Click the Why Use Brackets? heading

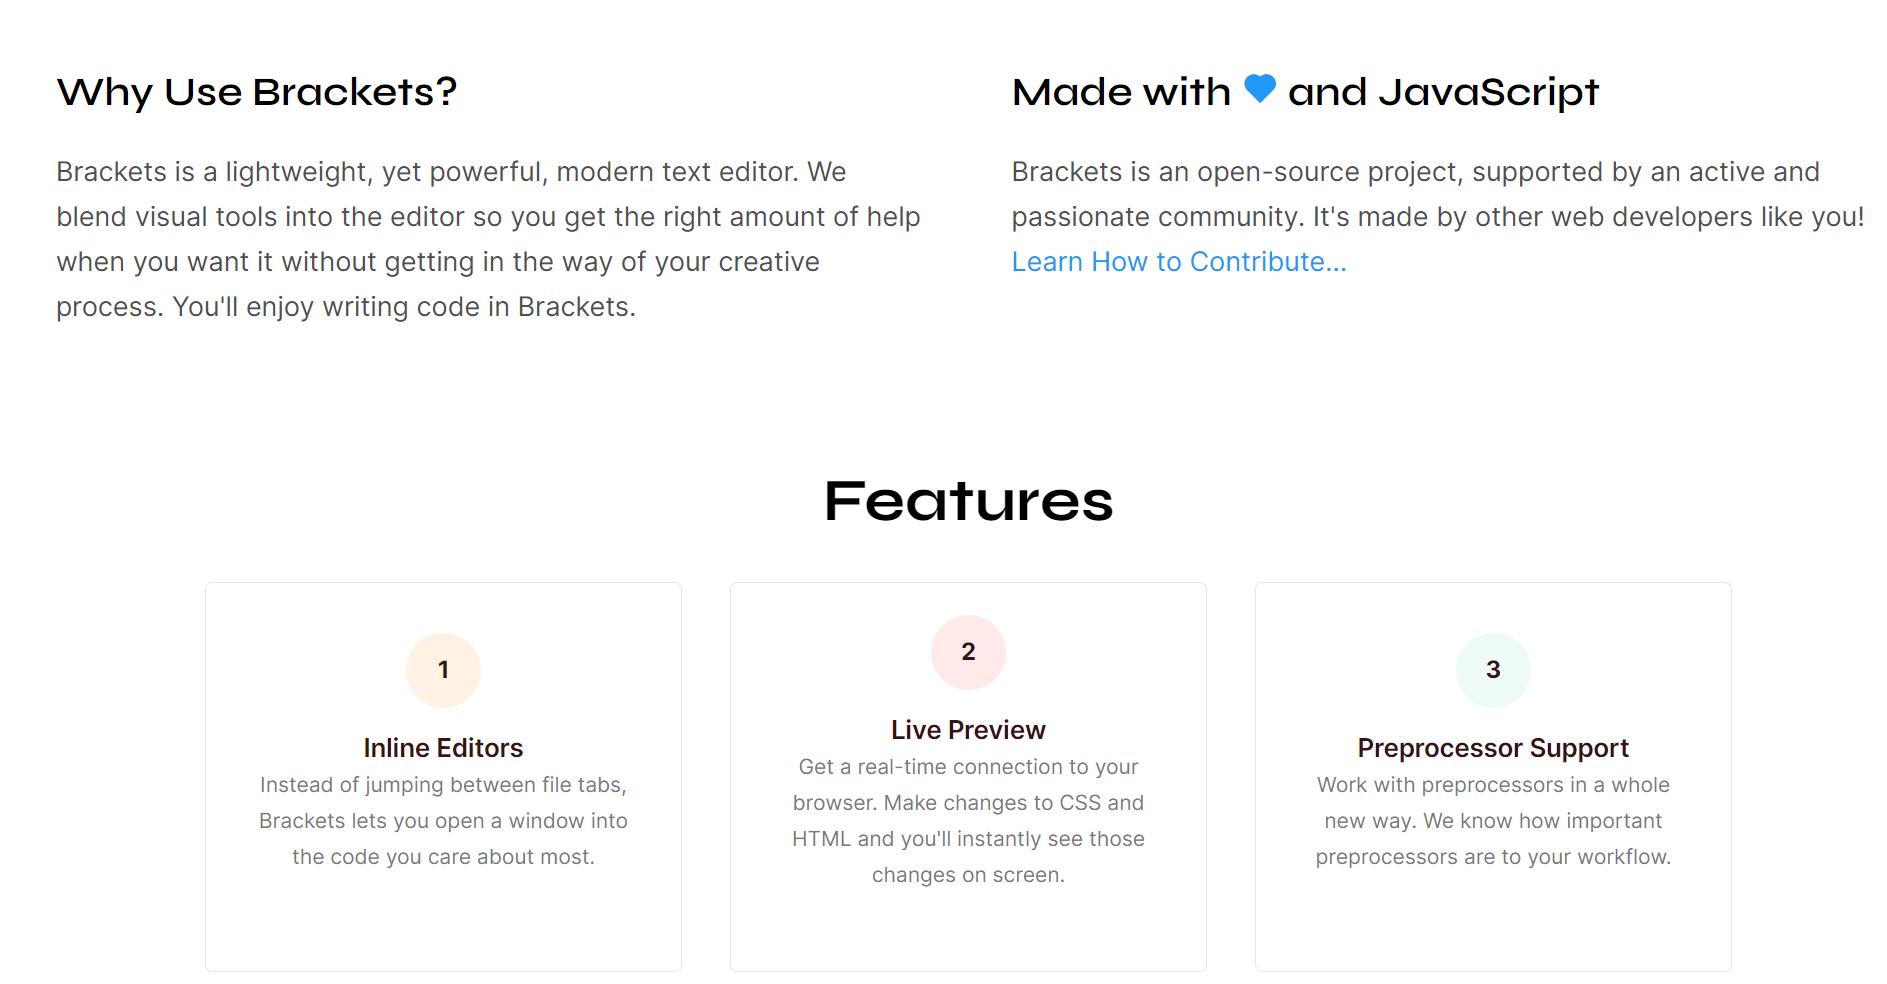coord(257,92)
